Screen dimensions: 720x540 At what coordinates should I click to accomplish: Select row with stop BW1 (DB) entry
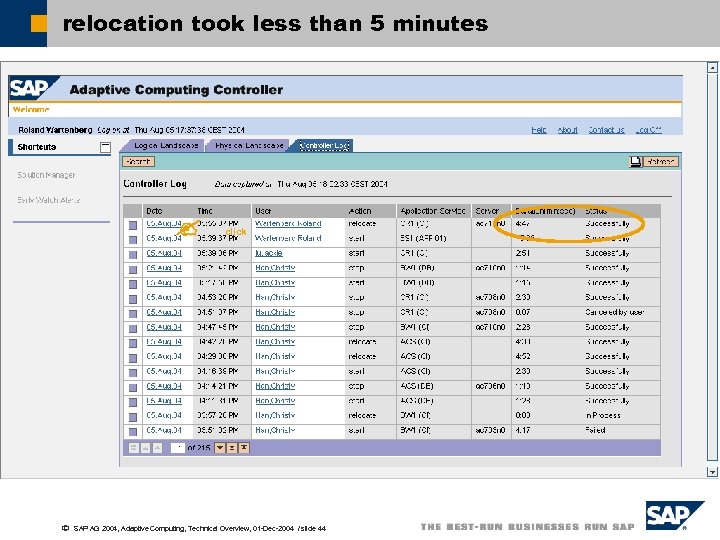point(133,270)
